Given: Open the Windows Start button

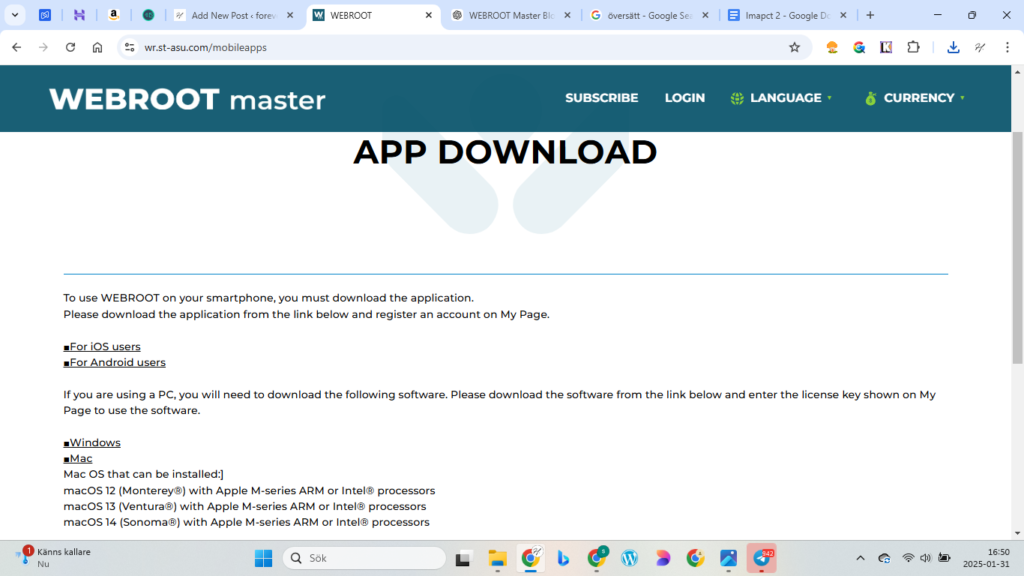Looking at the screenshot, I should pos(263,558).
